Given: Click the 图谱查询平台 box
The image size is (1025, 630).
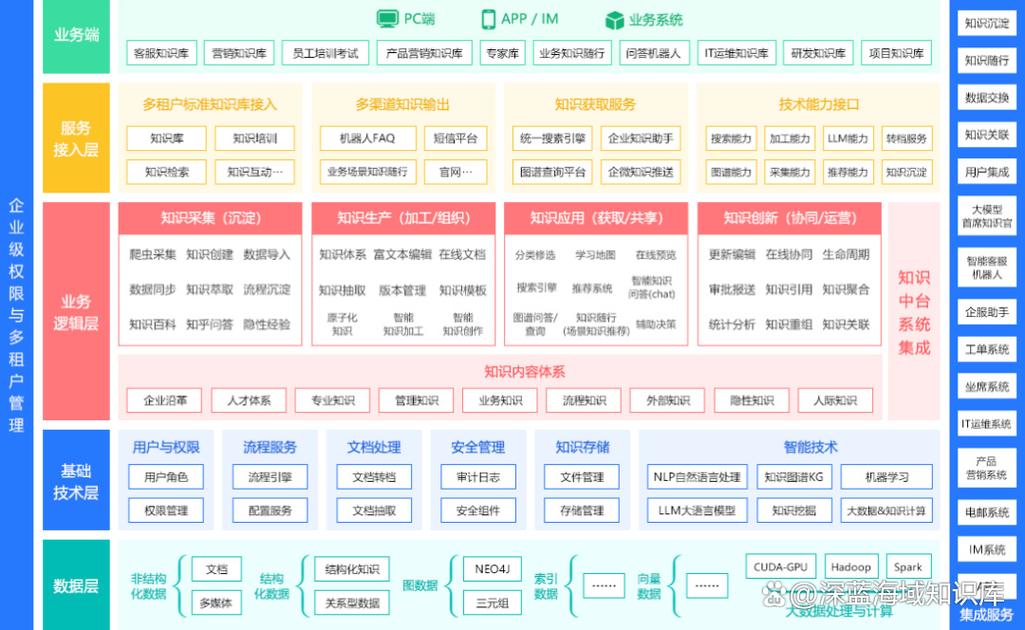Looking at the screenshot, I should click(552, 172).
